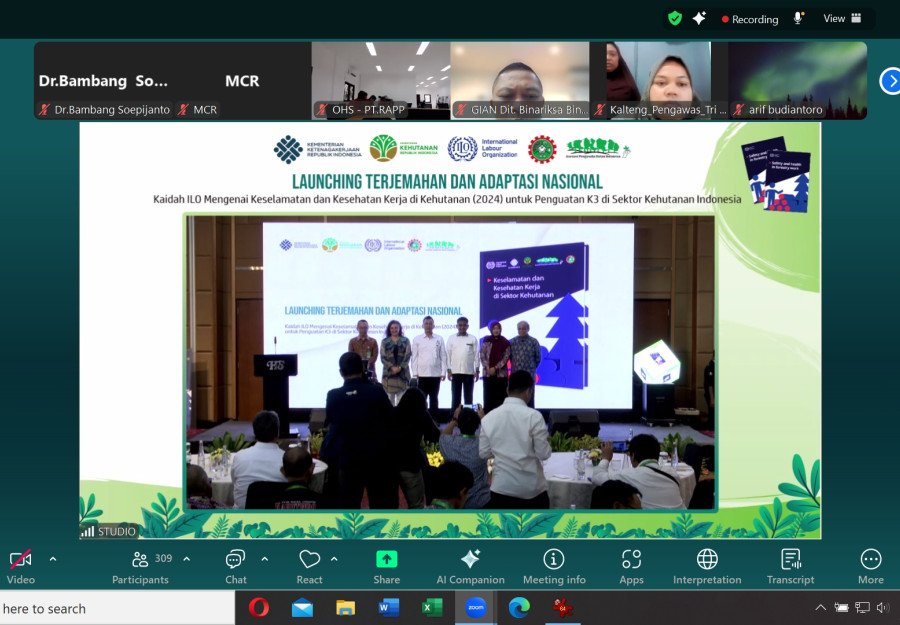The width and height of the screenshot is (900, 625).
Task: Open Interpretation language options
Action: (x=707, y=566)
